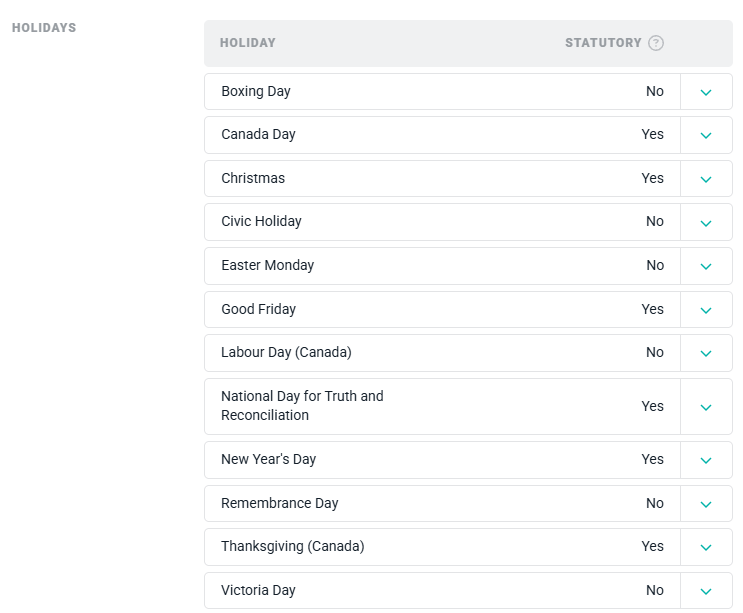Expand the Canada Day holiday details

[706, 135]
